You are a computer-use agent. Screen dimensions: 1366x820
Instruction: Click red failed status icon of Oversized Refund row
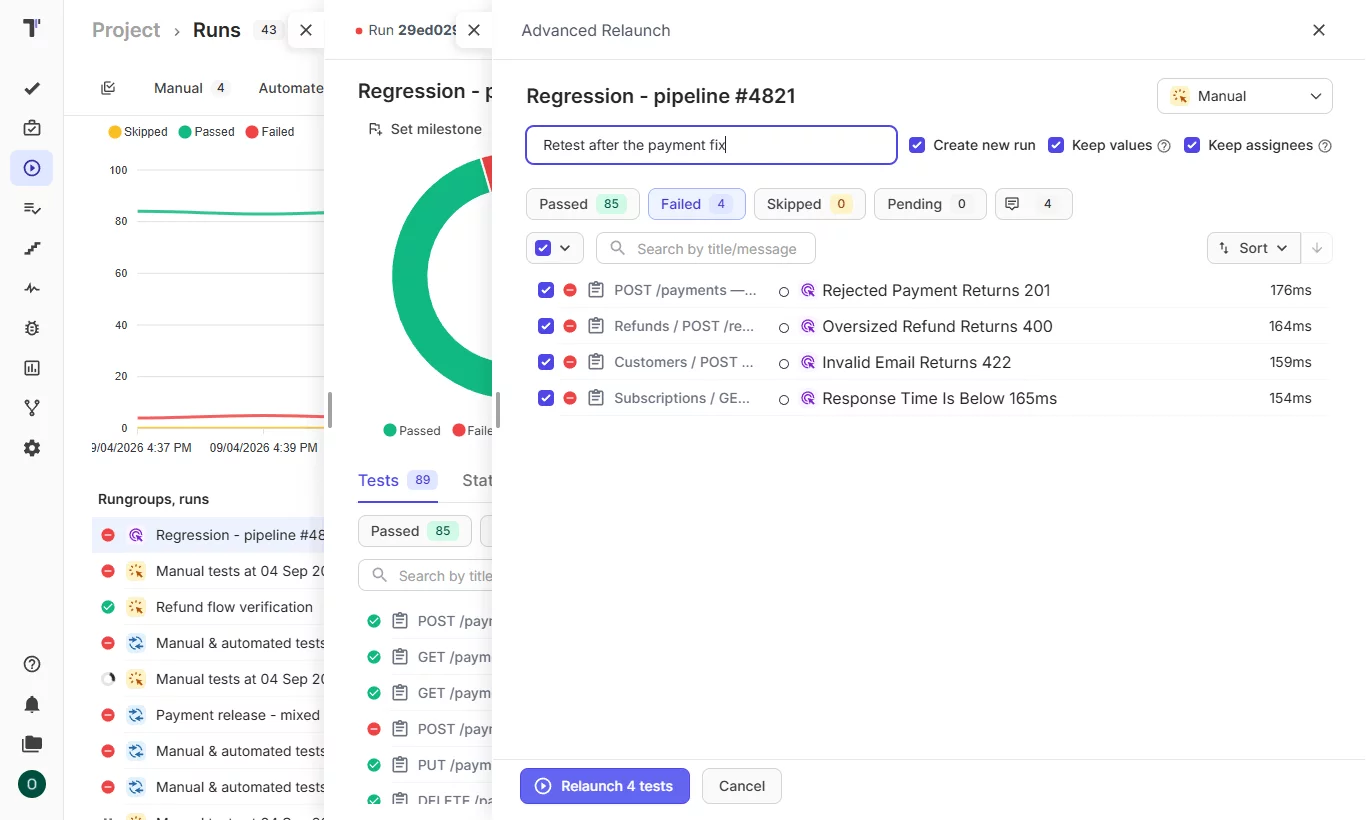pyautogui.click(x=570, y=326)
